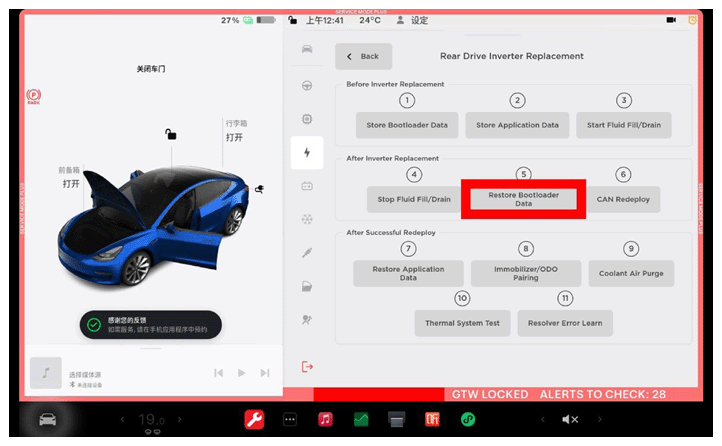Launch the green round mini-program app
The image size is (722, 446).
point(468,419)
